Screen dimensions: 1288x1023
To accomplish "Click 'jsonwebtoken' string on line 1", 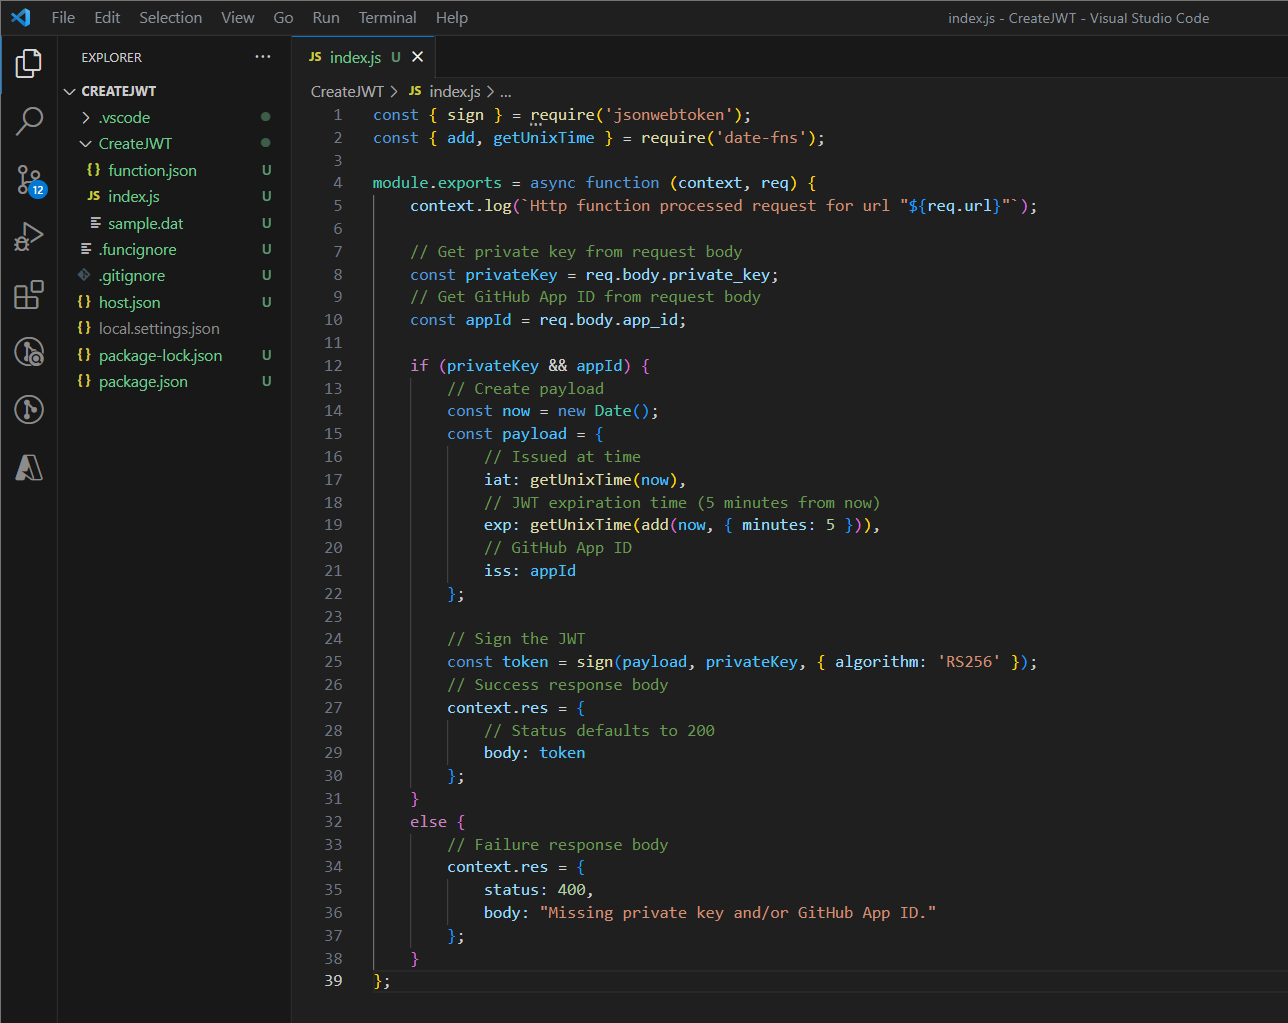I will tap(669, 114).
